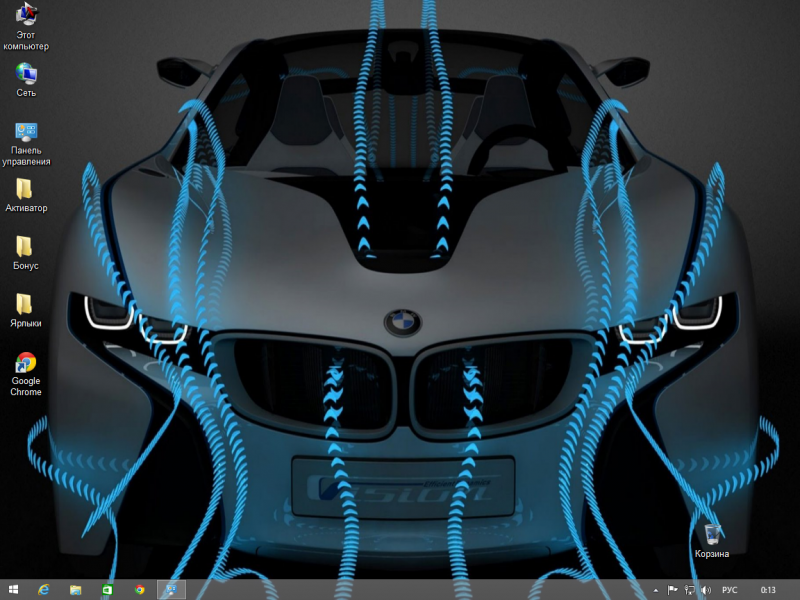
Task: Open the Этот компьютер desktop icon
Action: [x=26, y=27]
